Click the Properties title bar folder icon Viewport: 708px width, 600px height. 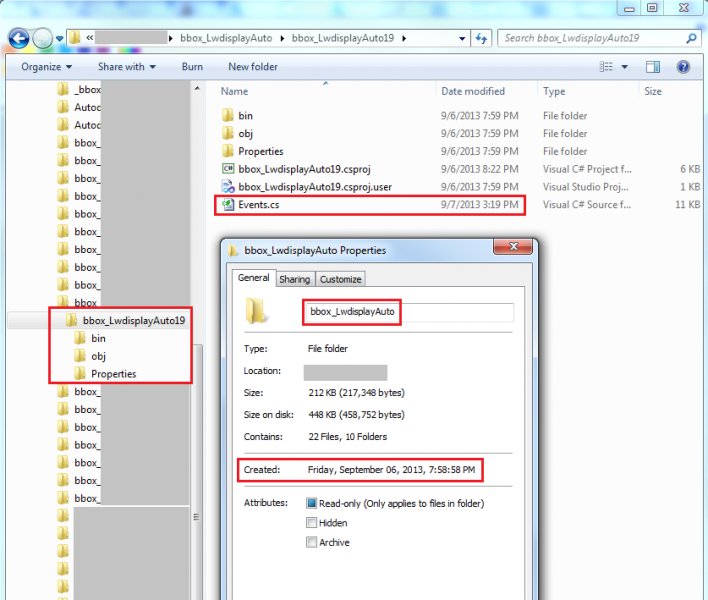click(233, 251)
